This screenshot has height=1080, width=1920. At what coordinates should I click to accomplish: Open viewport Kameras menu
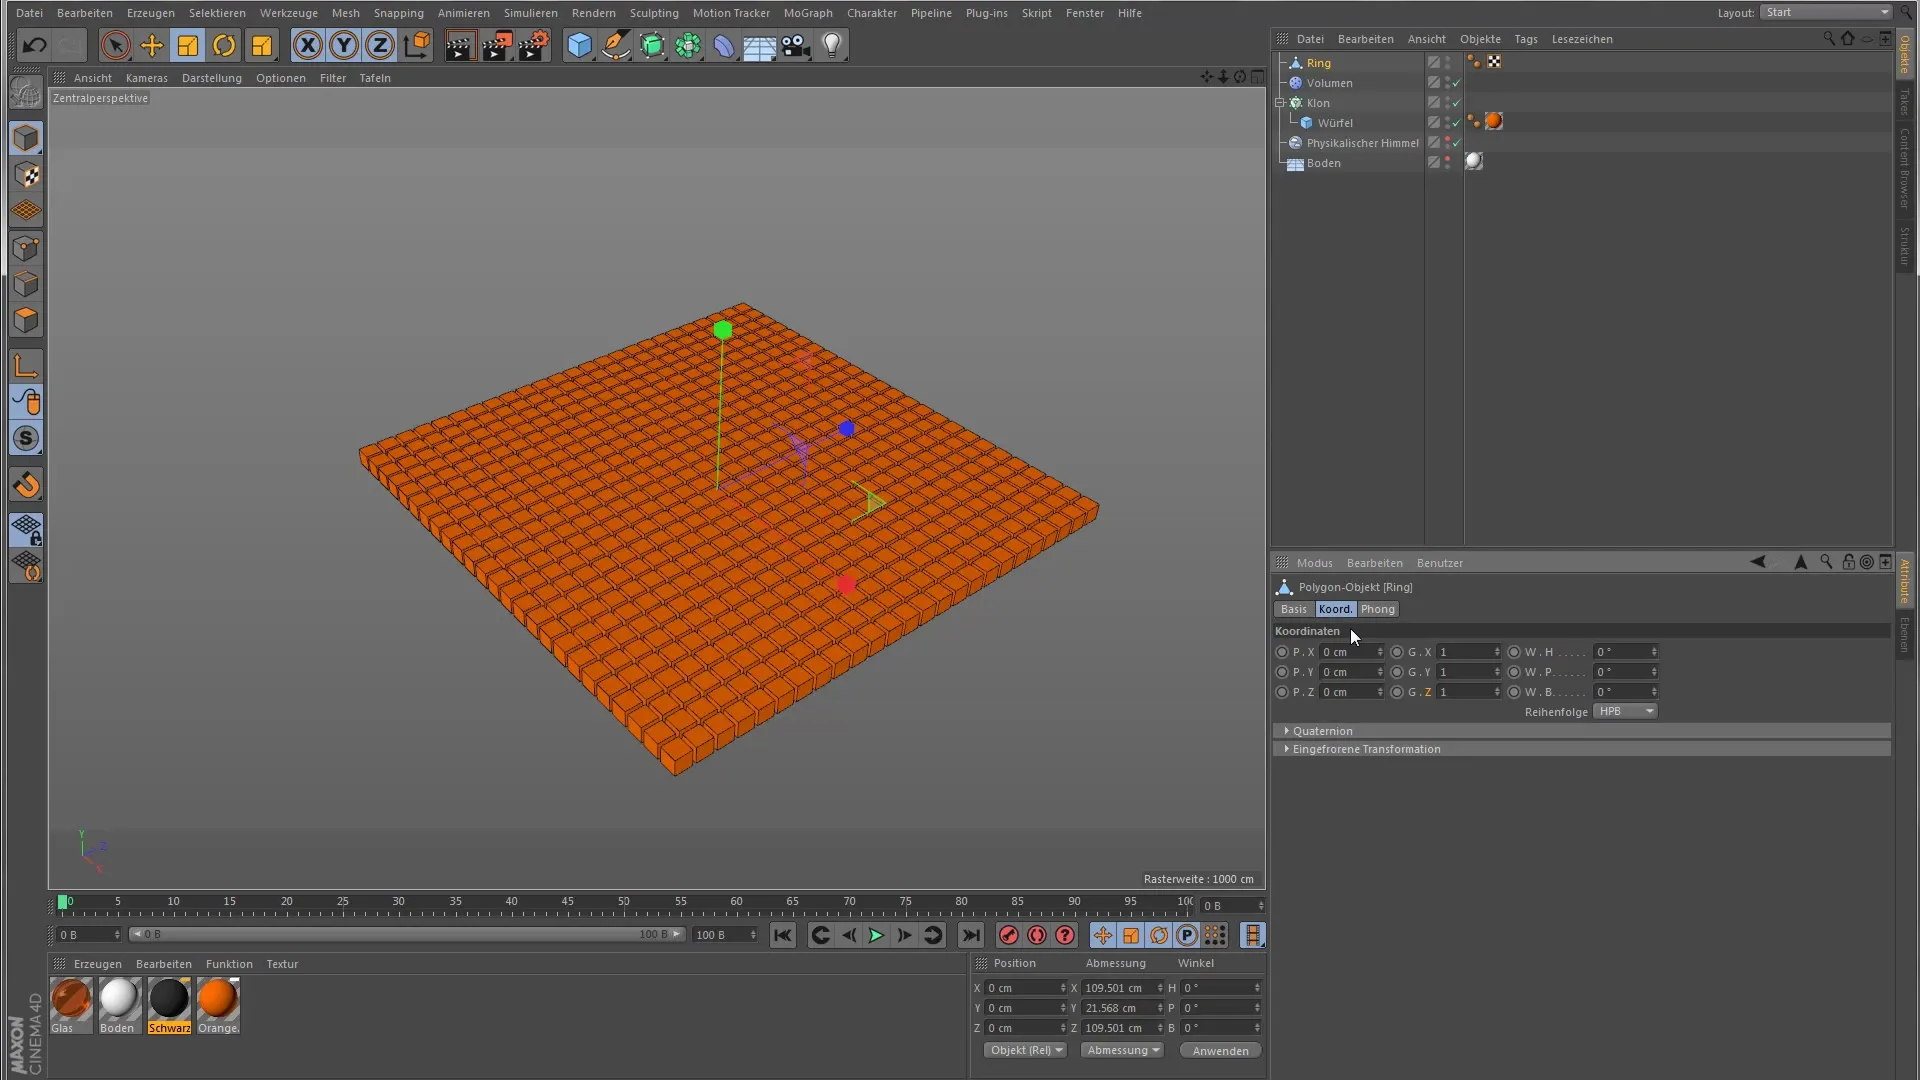(x=147, y=78)
